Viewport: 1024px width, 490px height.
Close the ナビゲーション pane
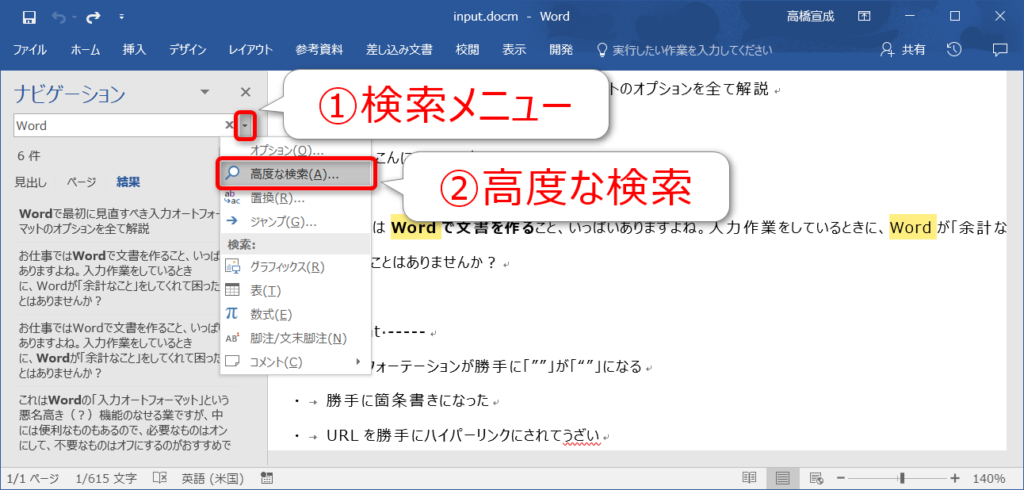click(x=246, y=93)
